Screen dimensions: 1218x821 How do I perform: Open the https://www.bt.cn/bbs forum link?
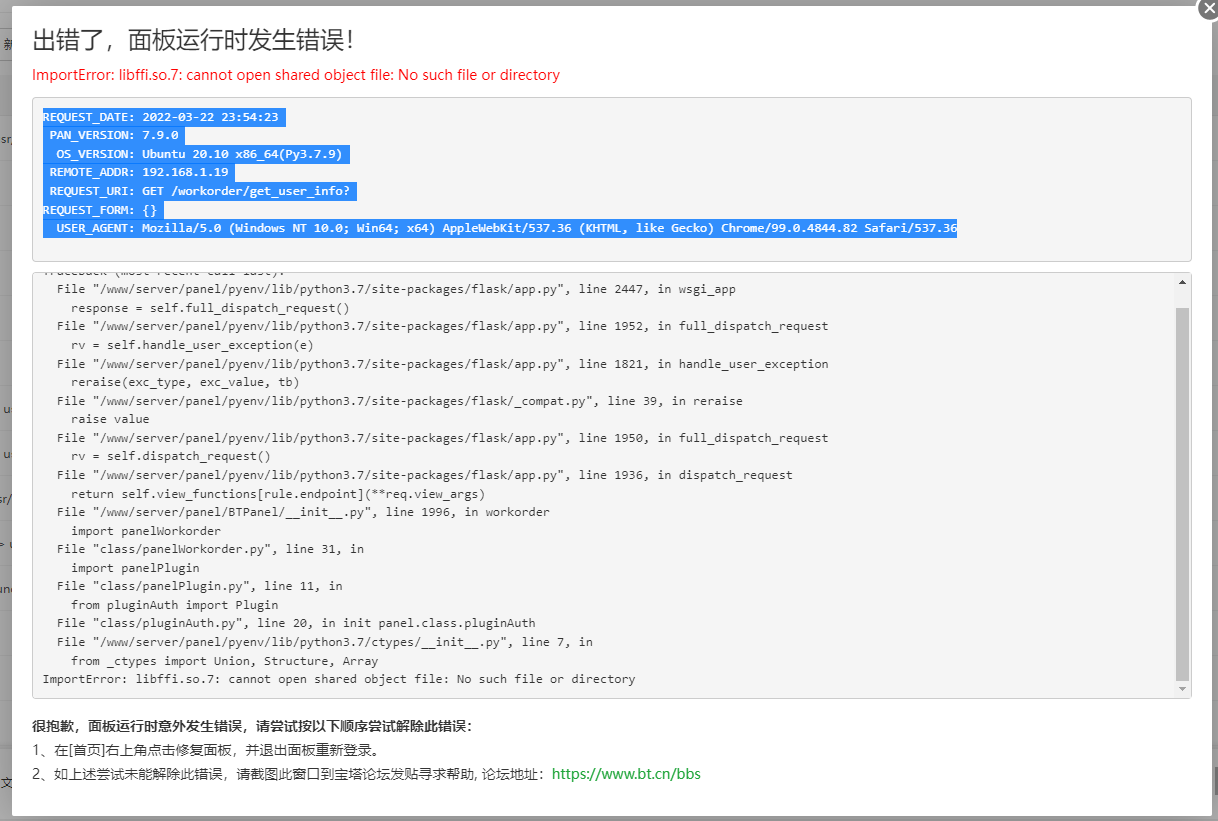pos(626,774)
